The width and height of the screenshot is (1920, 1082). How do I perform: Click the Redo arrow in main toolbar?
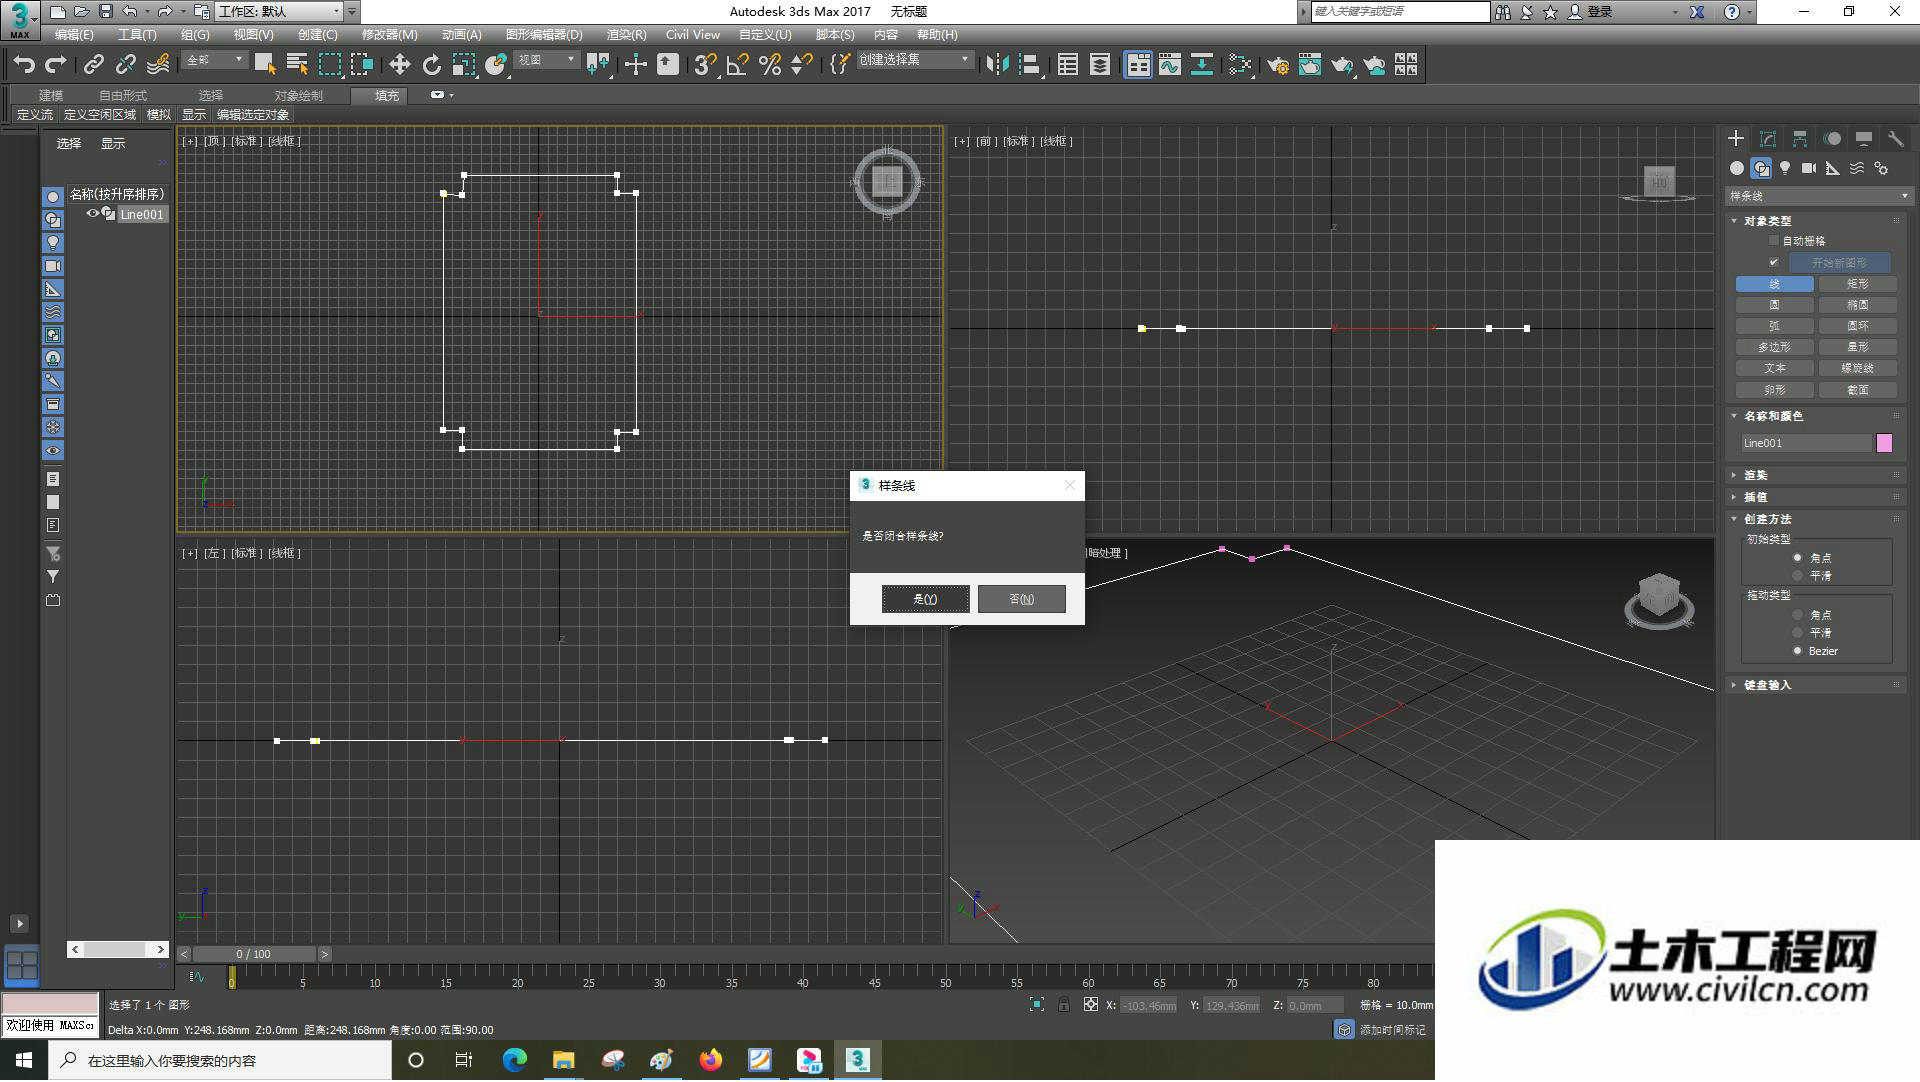(x=56, y=65)
